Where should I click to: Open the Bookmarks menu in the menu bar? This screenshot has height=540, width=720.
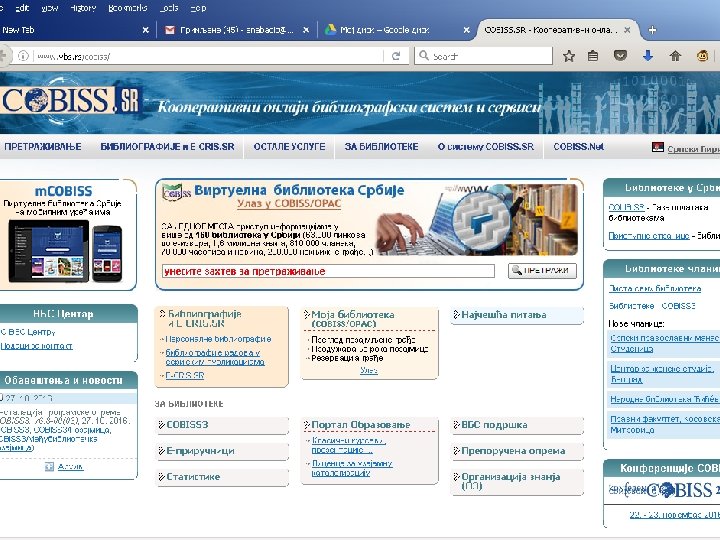pos(128,8)
